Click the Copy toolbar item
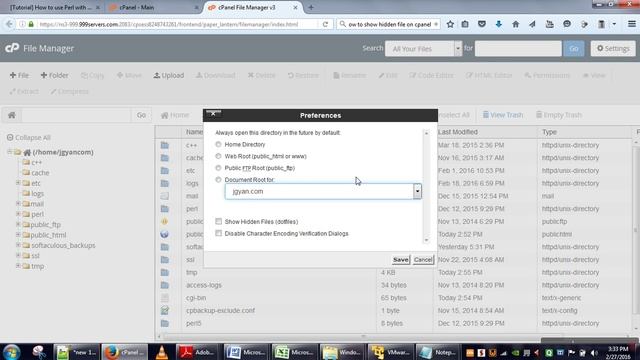 tap(92, 76)
